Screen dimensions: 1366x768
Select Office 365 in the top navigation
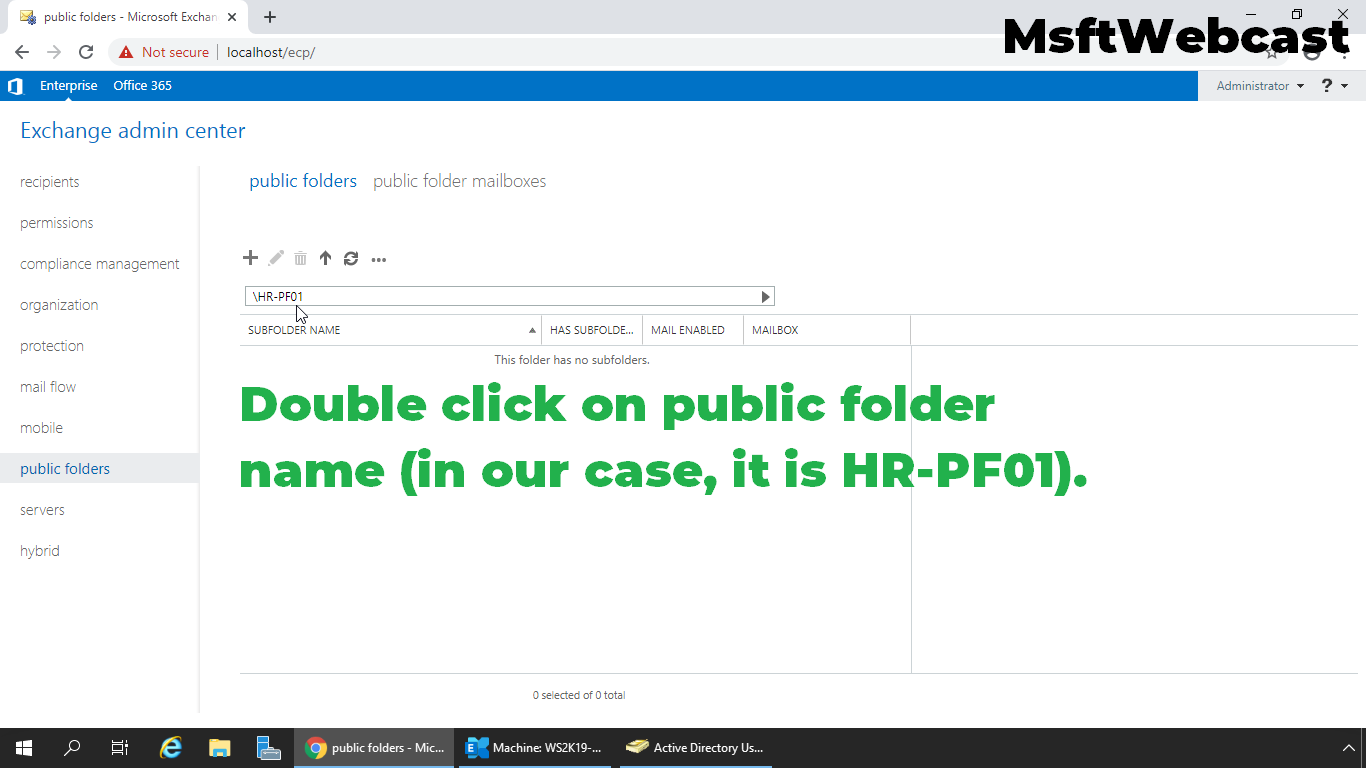pyautogui.click(x=142, y=86)
